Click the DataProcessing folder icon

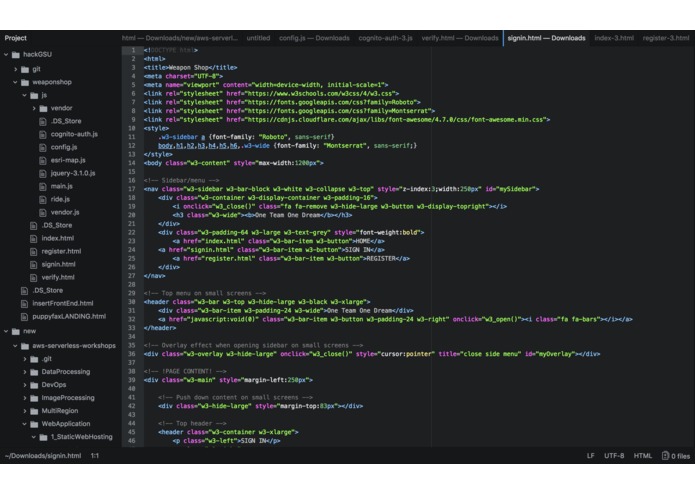34,372
